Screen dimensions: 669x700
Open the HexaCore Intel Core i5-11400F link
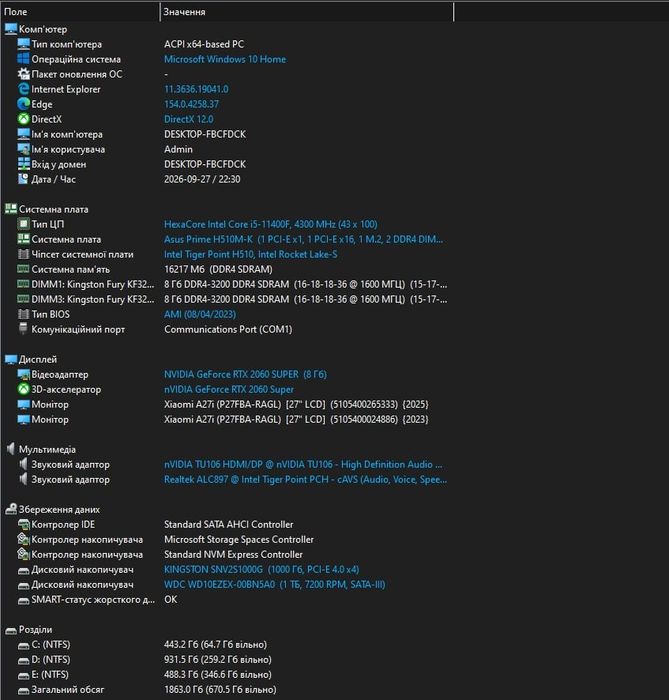tap(270, 224)
